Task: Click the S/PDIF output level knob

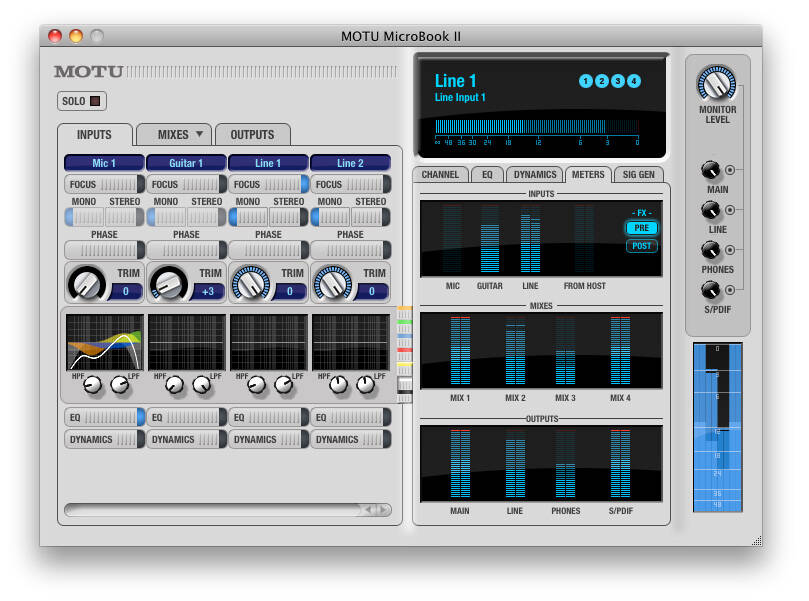Action: coord(710,290)
